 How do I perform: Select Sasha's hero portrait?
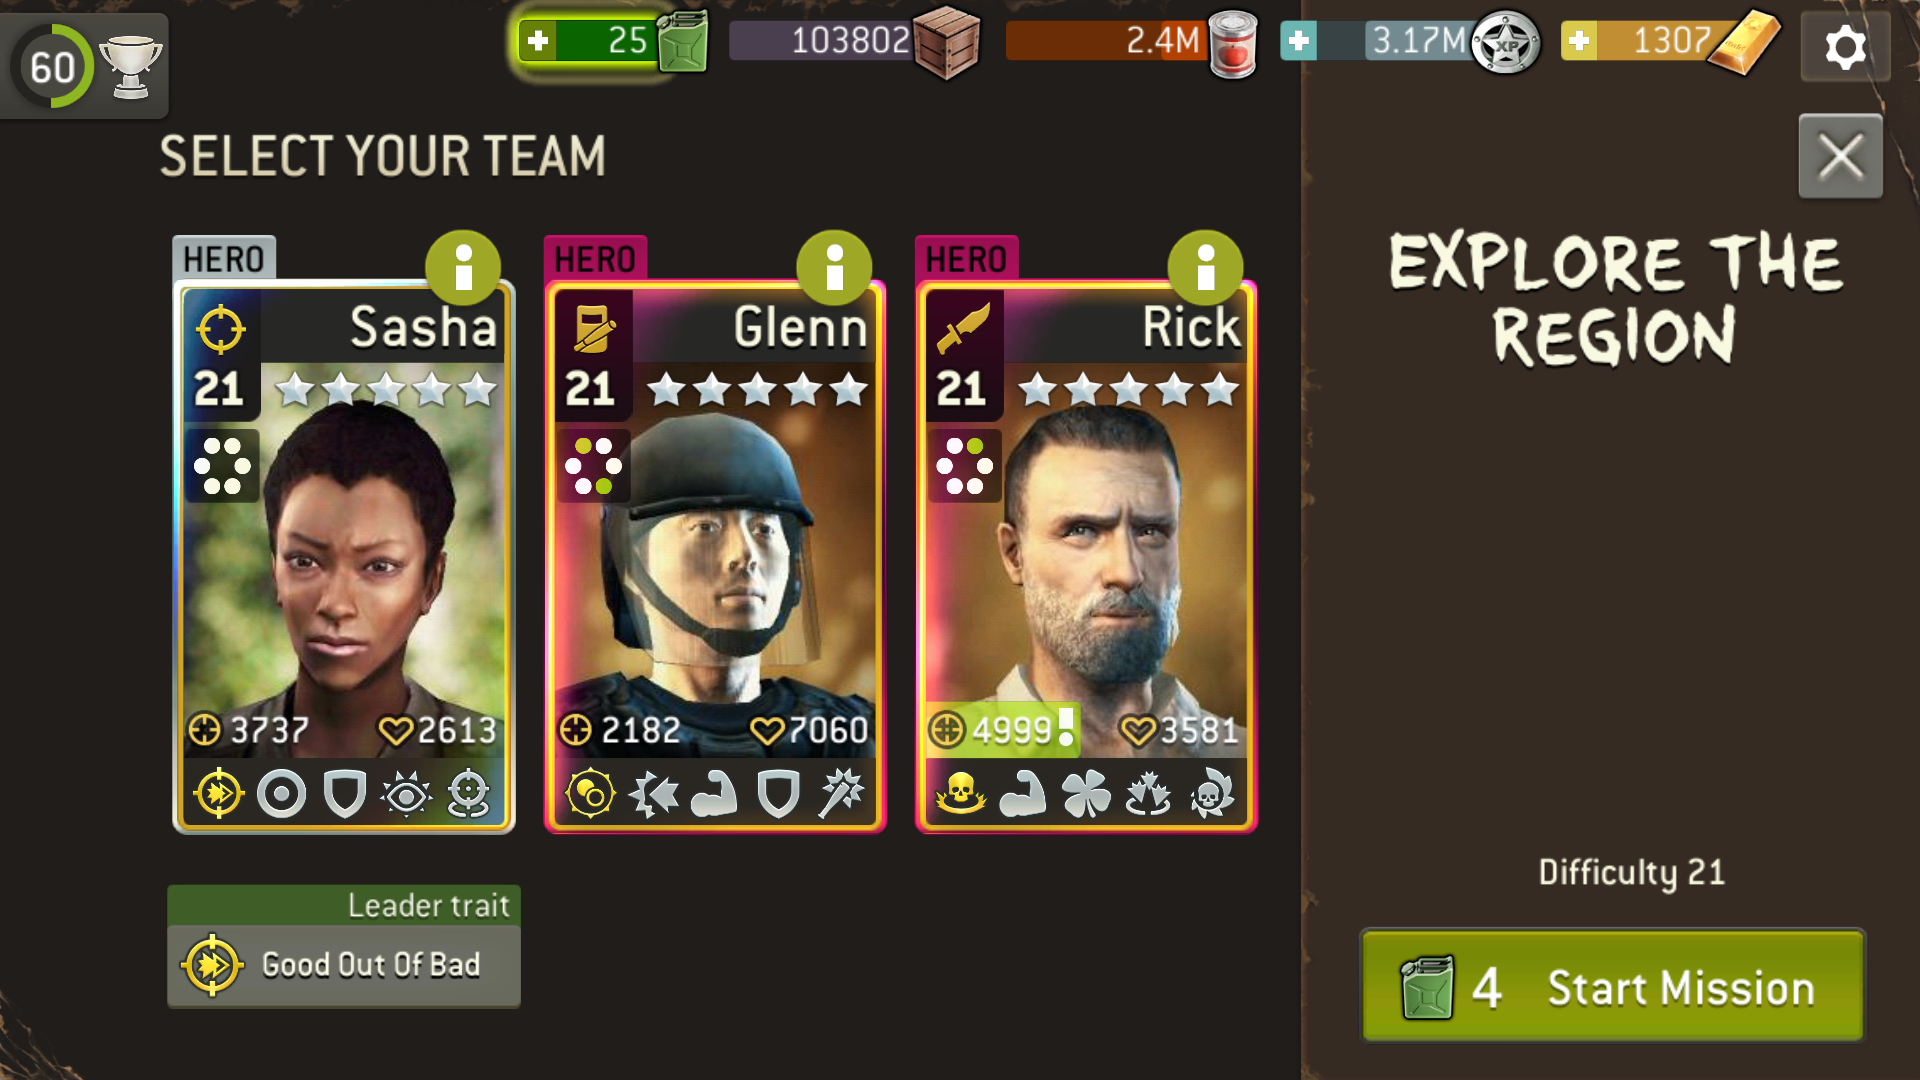[x=344, y=556]
